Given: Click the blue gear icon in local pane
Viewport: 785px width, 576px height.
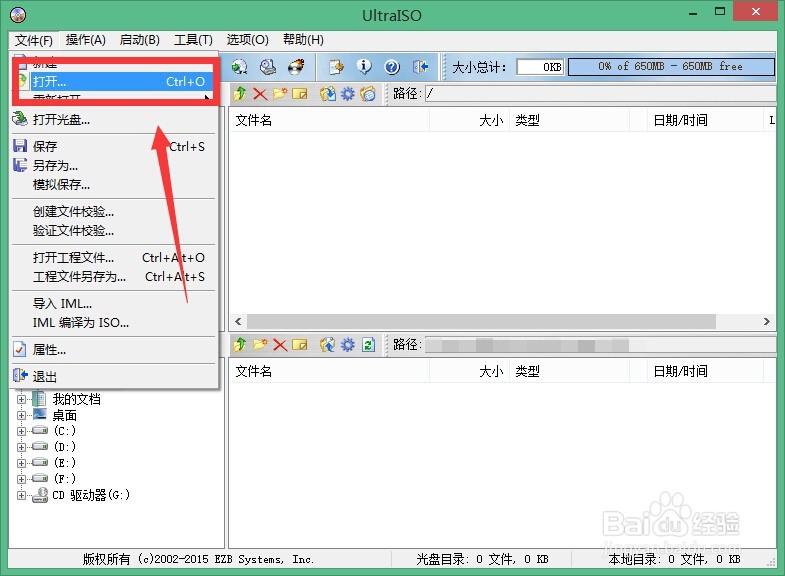Looking at the screenshot, I should [347, 344].
